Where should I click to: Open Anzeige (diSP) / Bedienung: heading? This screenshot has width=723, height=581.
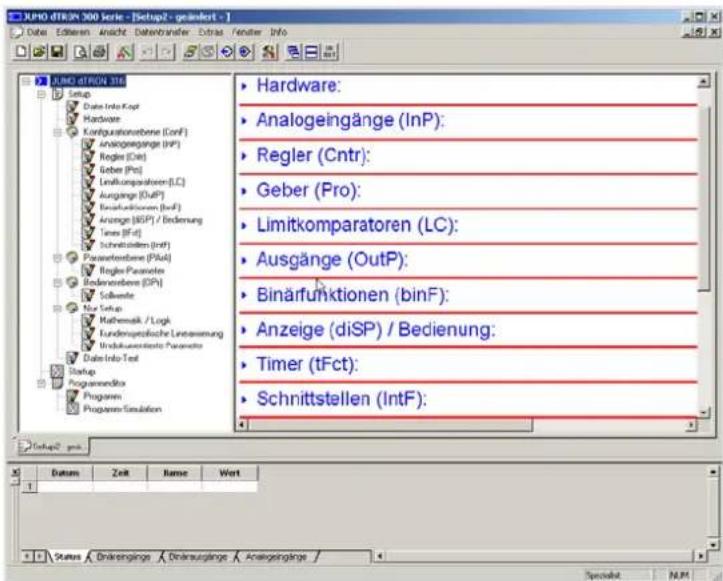pyautogui.click(x=376, y=330)
